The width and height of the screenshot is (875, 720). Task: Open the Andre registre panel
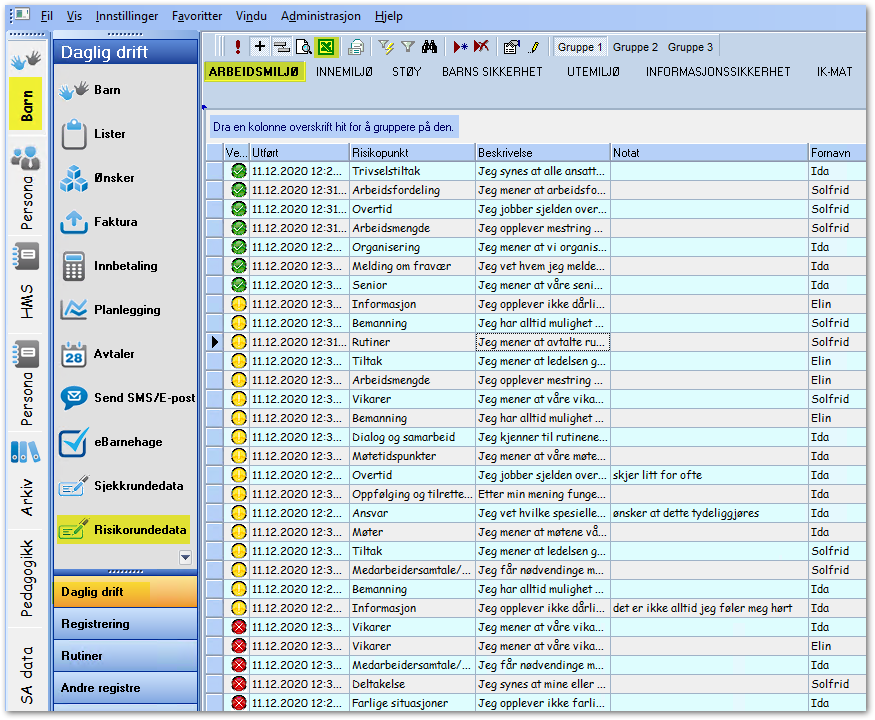126,688
